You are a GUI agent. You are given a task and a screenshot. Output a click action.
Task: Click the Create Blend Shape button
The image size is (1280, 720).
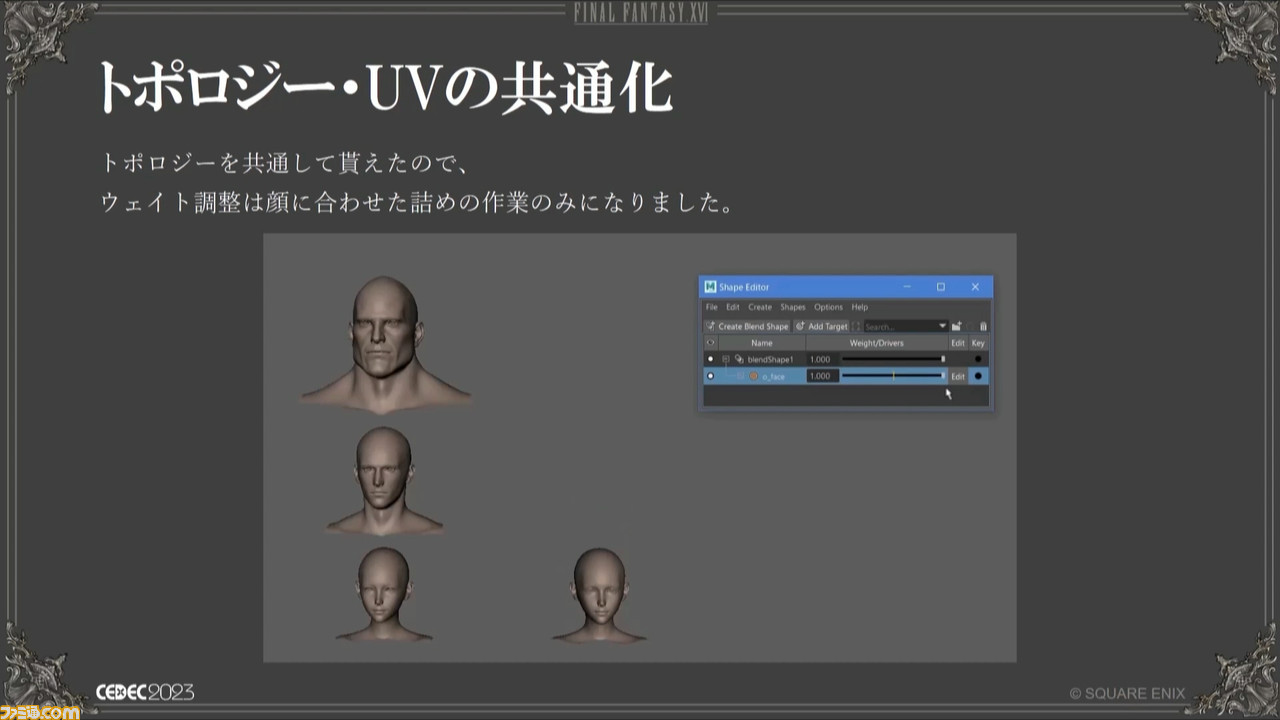pyautogui.click(x=747, y=326)
